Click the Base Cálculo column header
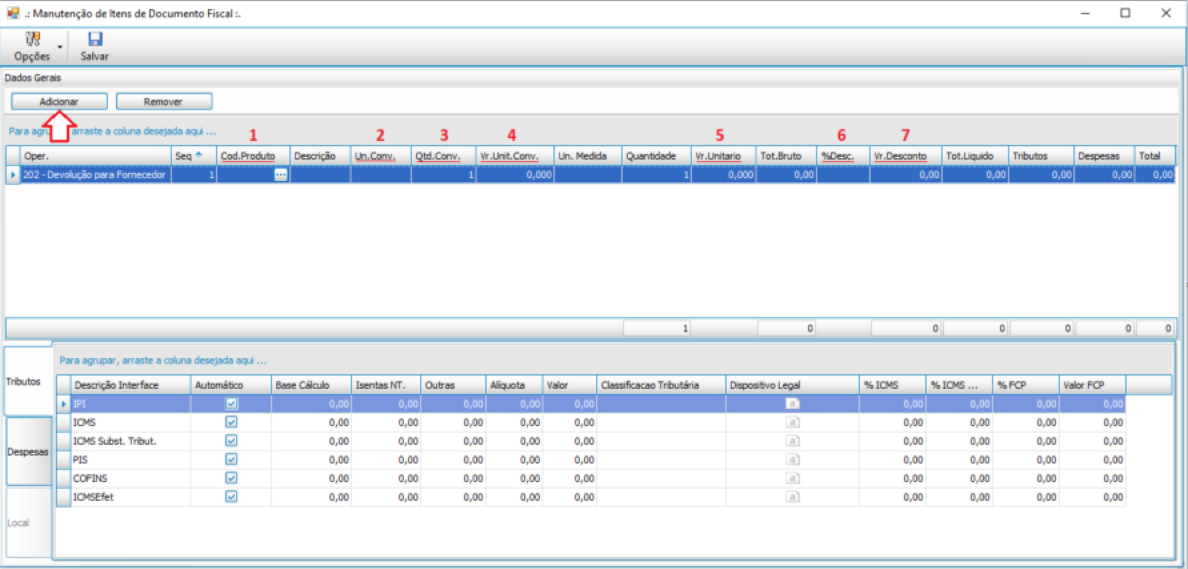The width and height of the screenshot is (1188, 569). [311, 386]
